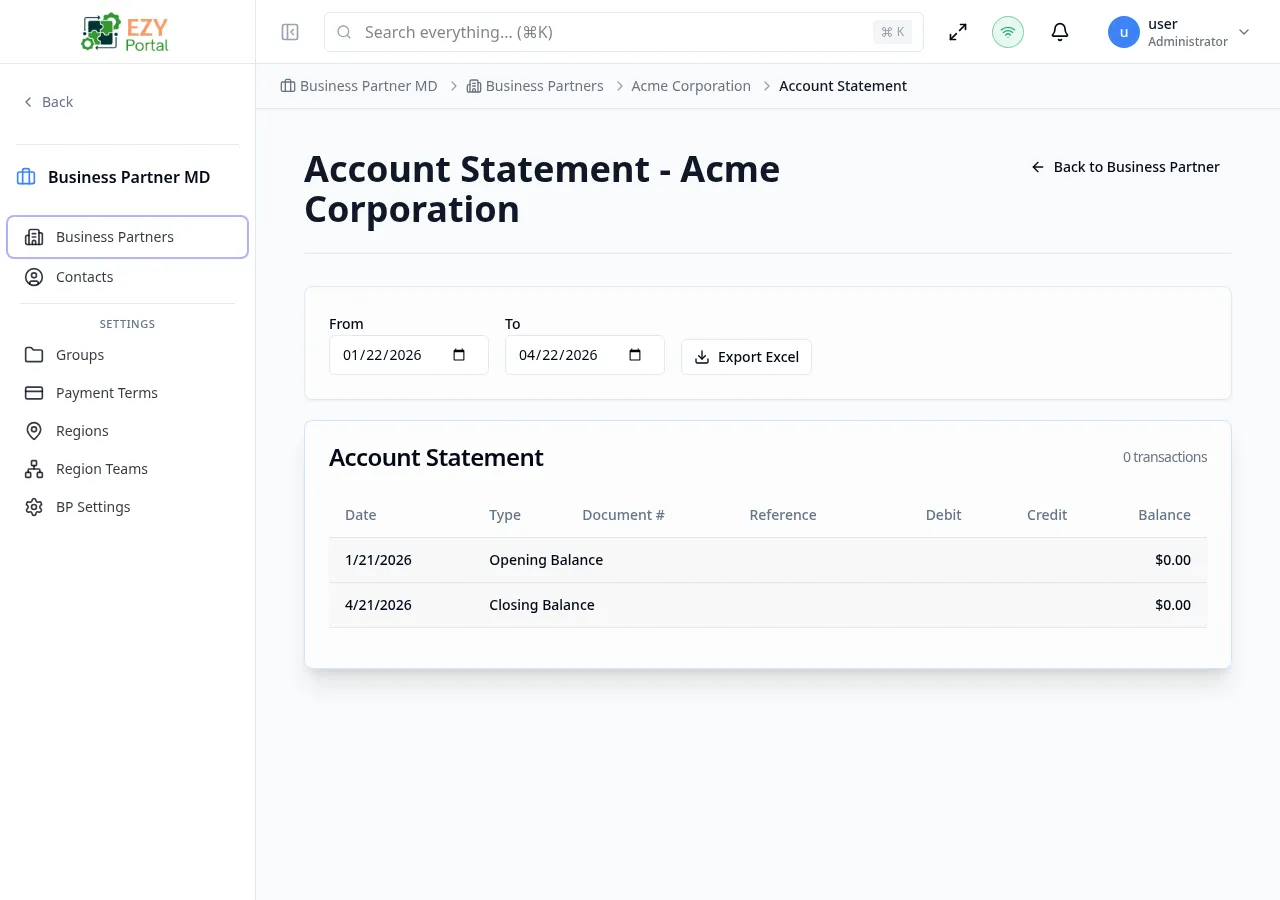Screen dimensions: 1280x900
Task: Click Business Partner MD in the breadcrumb
Action: pyautogui.click(x=368, y=86)
